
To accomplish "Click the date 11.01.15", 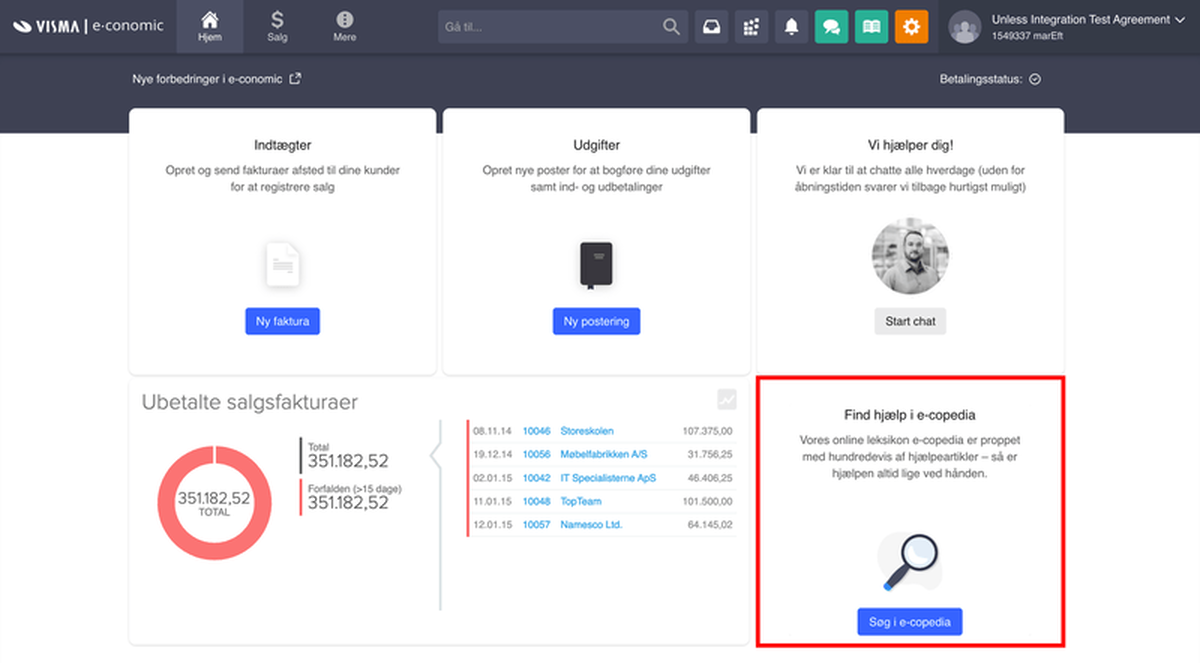I will click(x=492, y=501).
